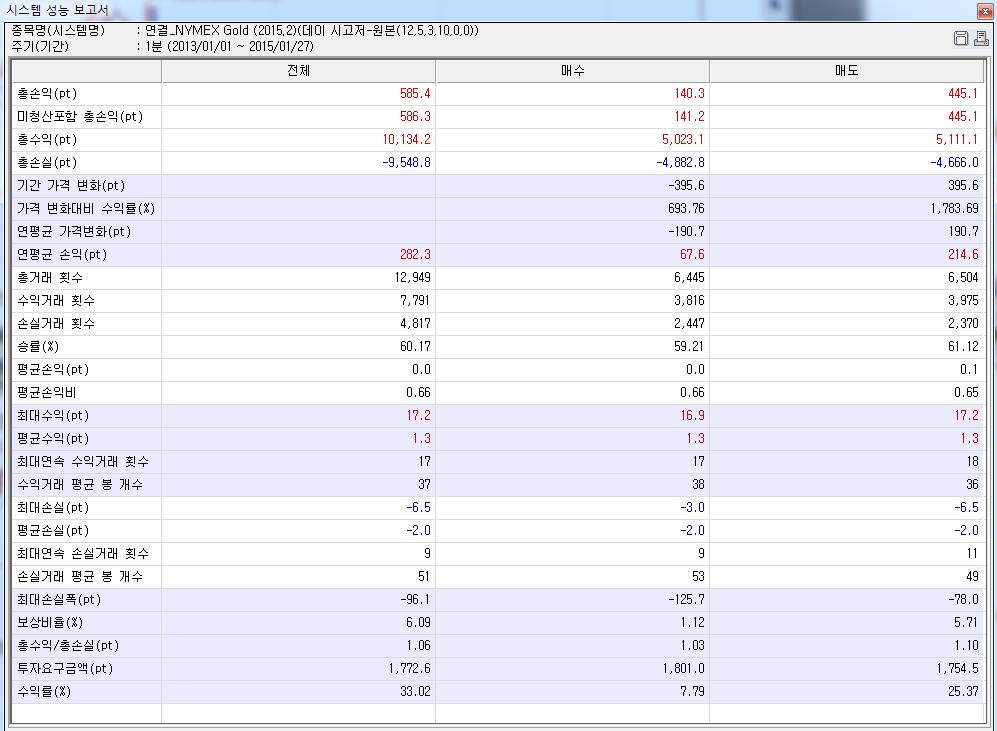This screenshot has width=997, height=731.
Task: Click the print report icon
Action: (980, 39)
